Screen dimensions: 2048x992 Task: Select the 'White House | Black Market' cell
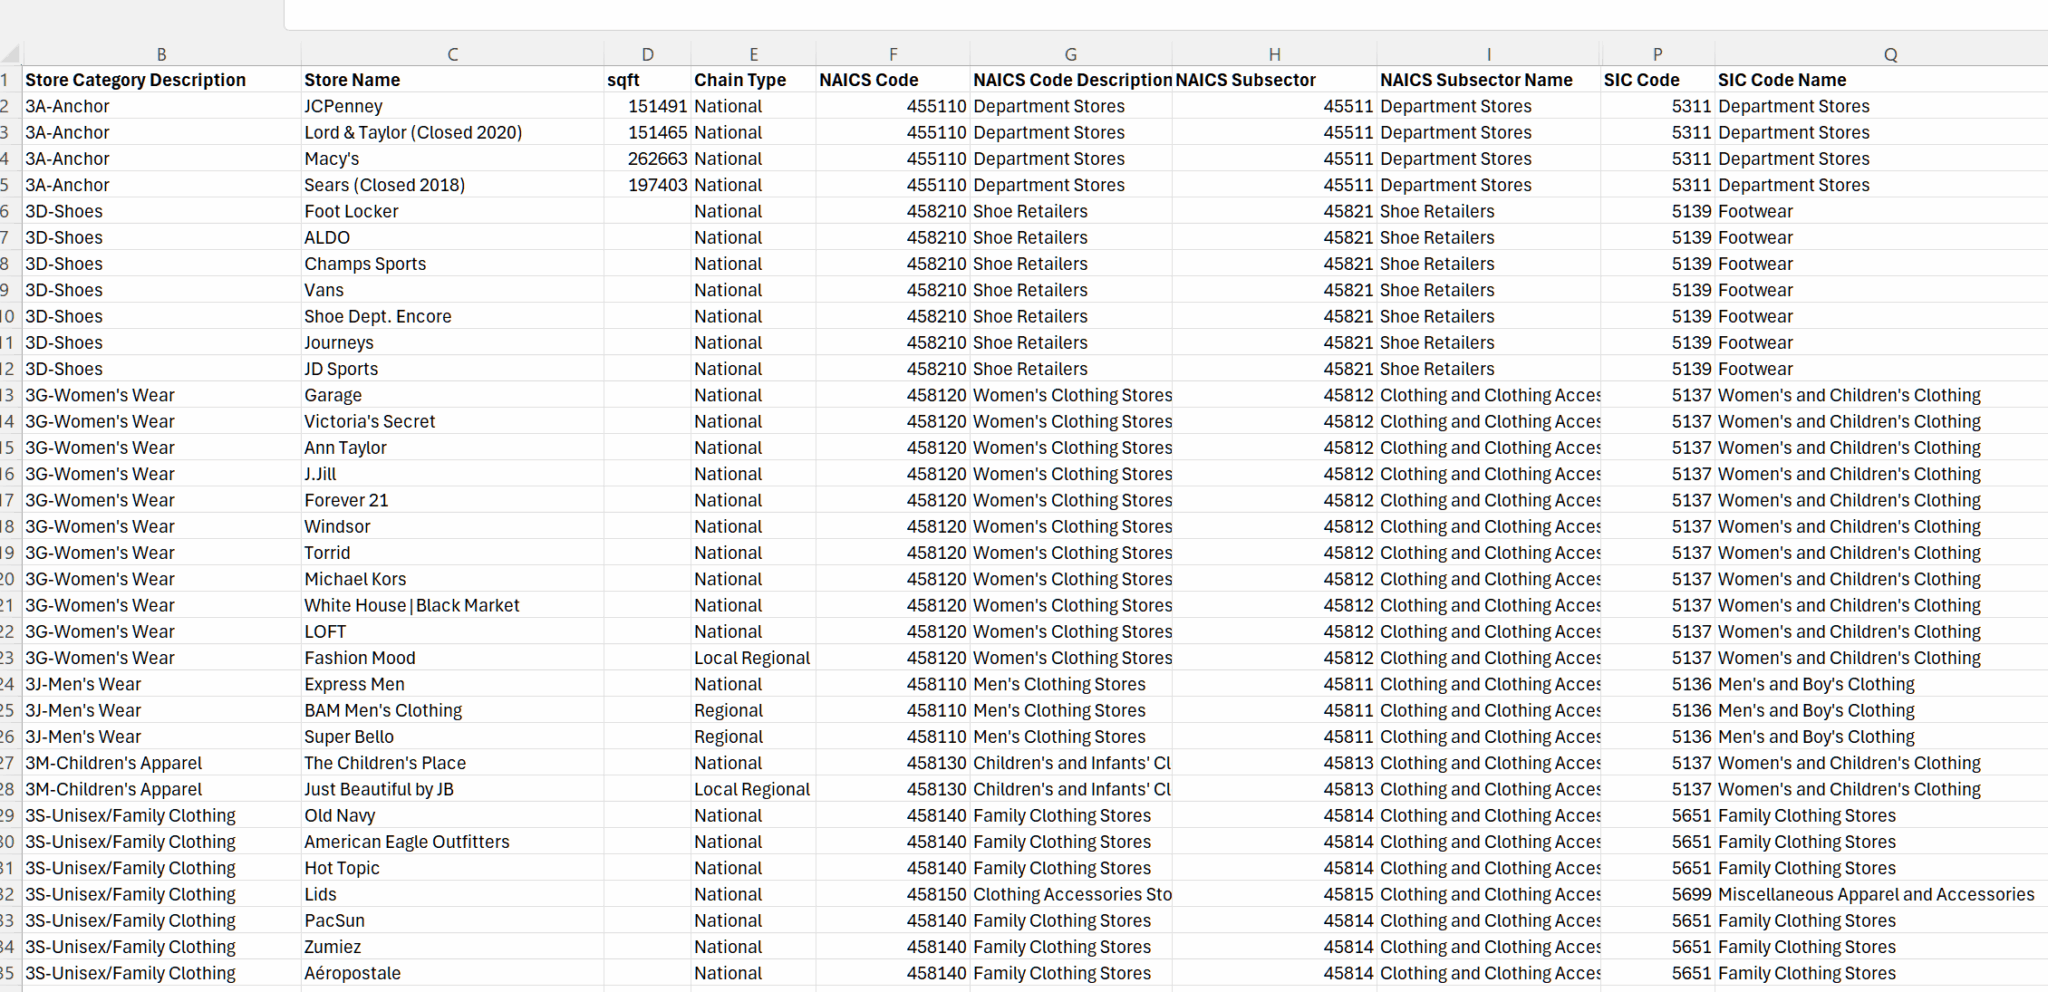tap(411, 606)
